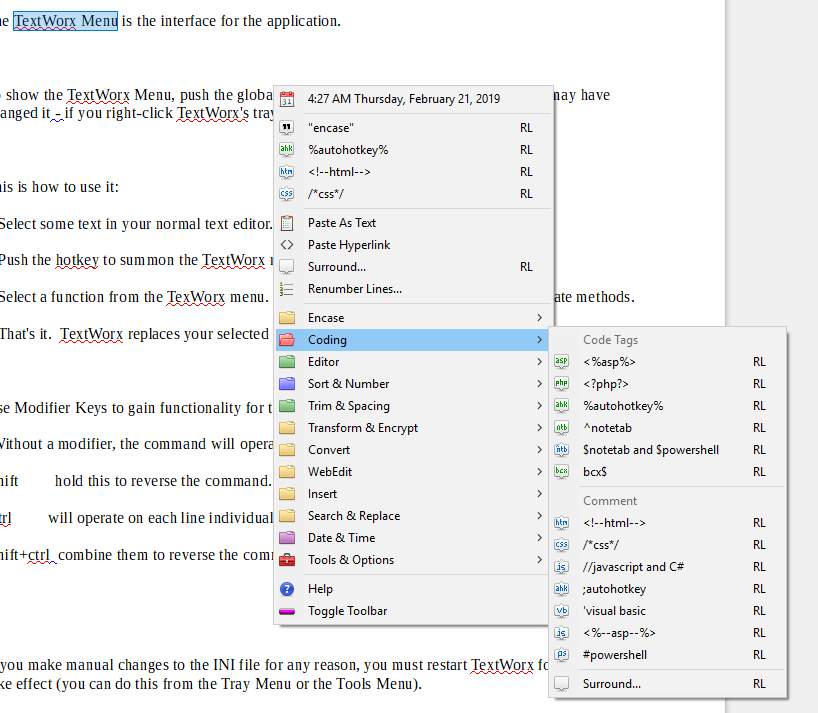Choose <!--html--> under Comment submenu

pyautogui.click(x=668, y=523)
